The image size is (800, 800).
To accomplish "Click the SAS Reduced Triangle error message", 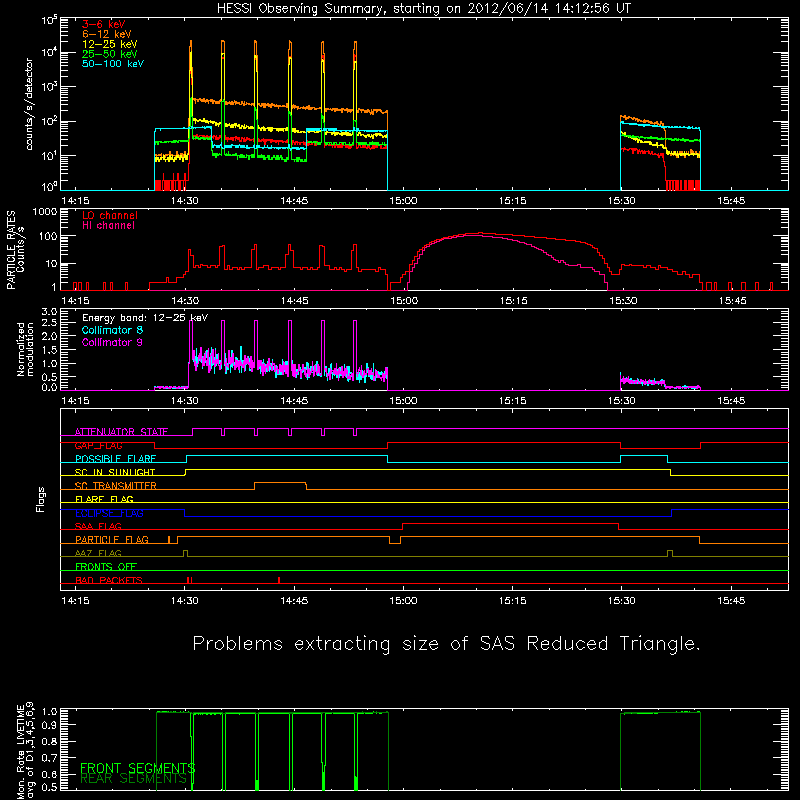I will tap(446, 644).
